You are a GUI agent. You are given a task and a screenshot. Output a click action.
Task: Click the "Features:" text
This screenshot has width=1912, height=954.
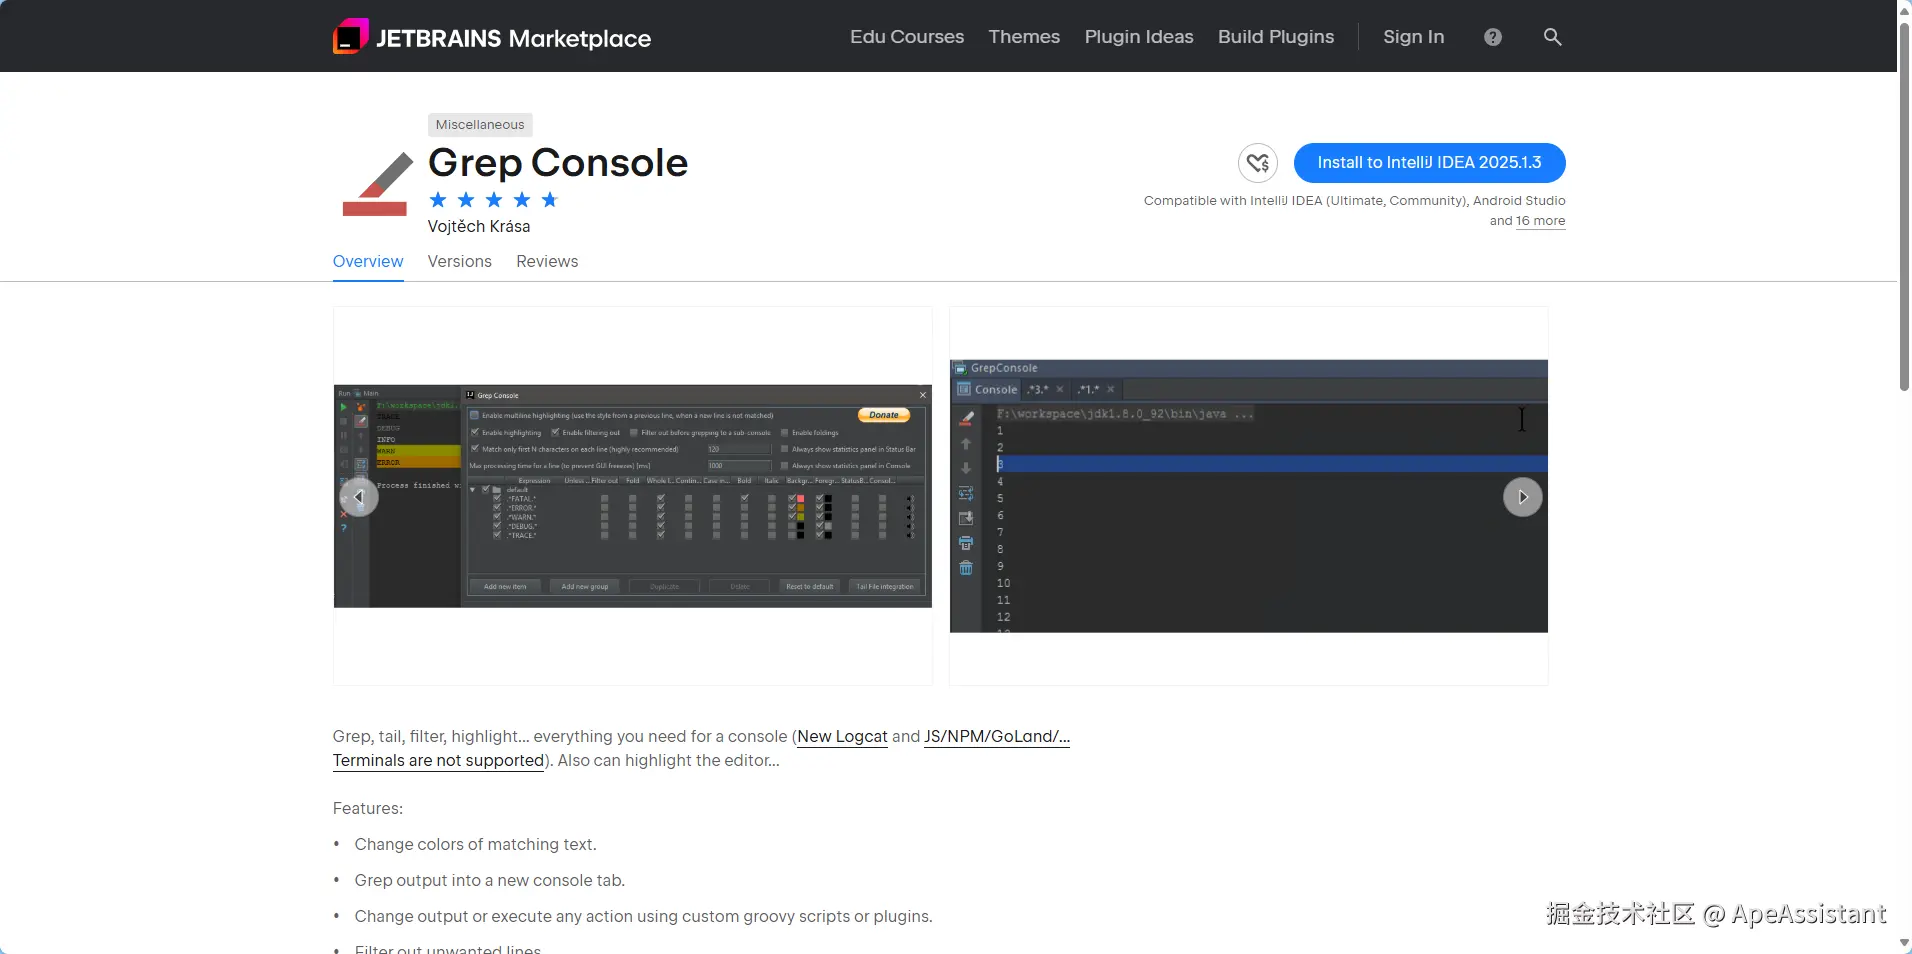tap(368, 809)
